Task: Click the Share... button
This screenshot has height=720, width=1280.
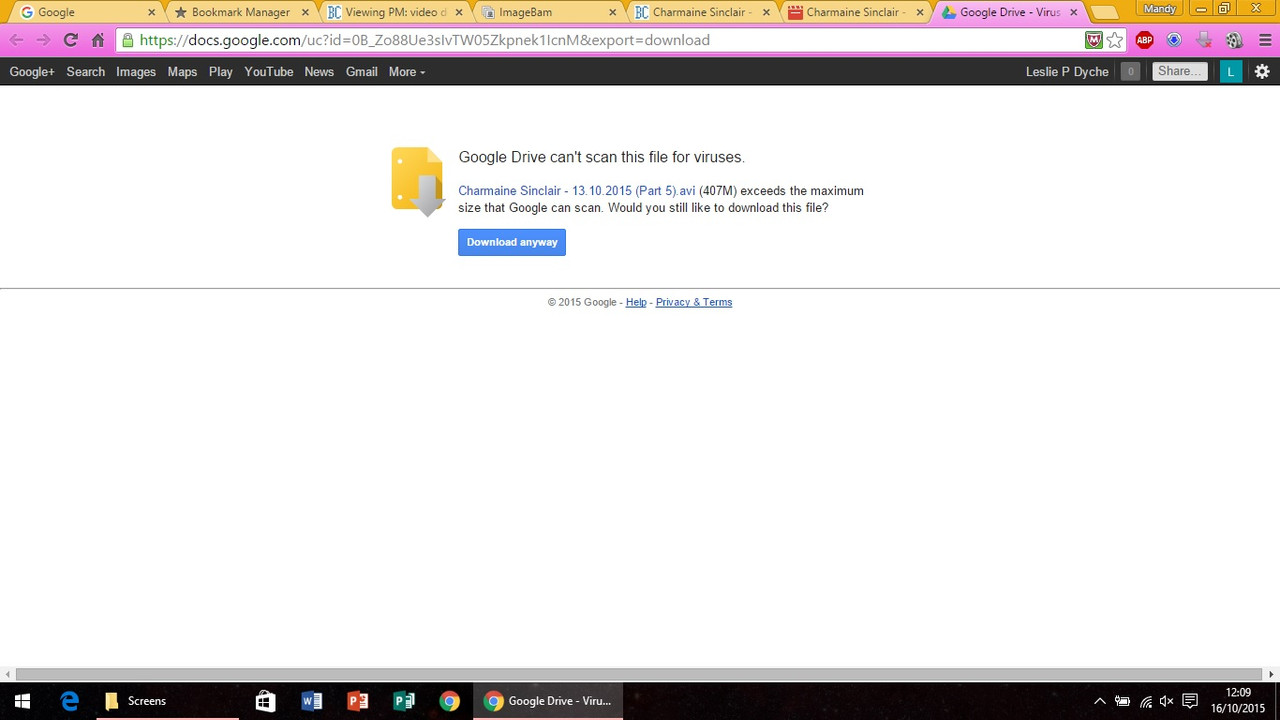Action: point(1180,71)
